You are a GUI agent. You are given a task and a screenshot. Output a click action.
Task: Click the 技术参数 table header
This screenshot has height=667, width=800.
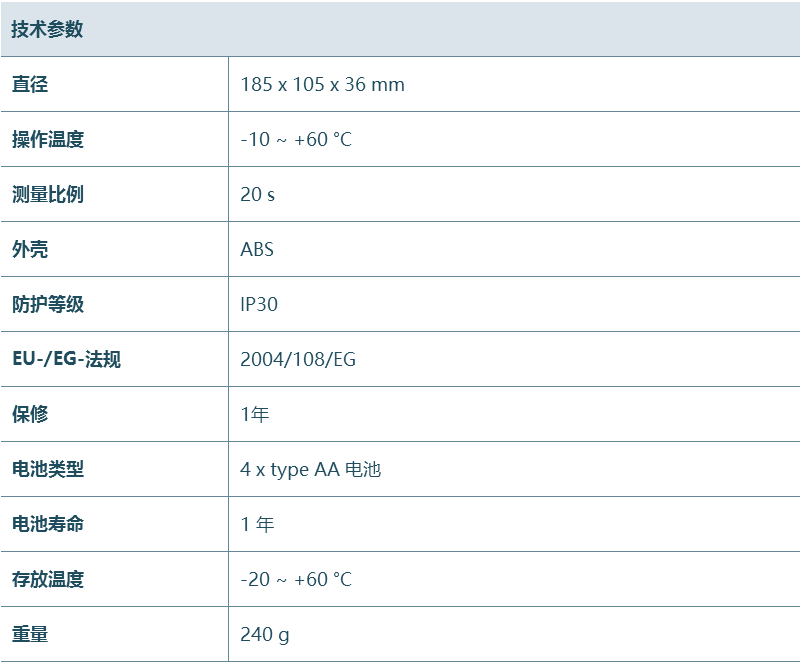click(x=47, y=29)
